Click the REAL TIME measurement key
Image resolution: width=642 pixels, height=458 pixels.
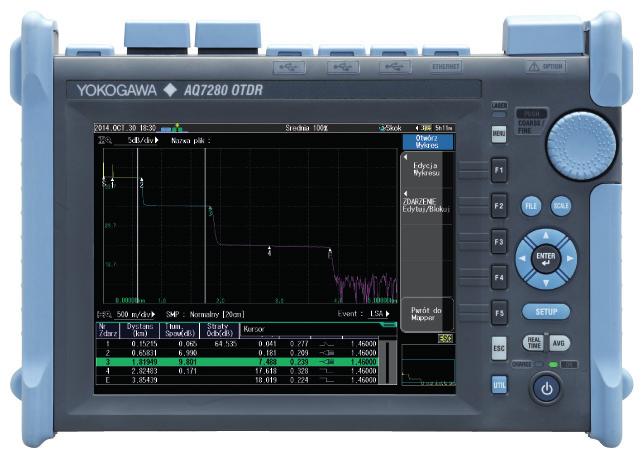pos(534,343)
